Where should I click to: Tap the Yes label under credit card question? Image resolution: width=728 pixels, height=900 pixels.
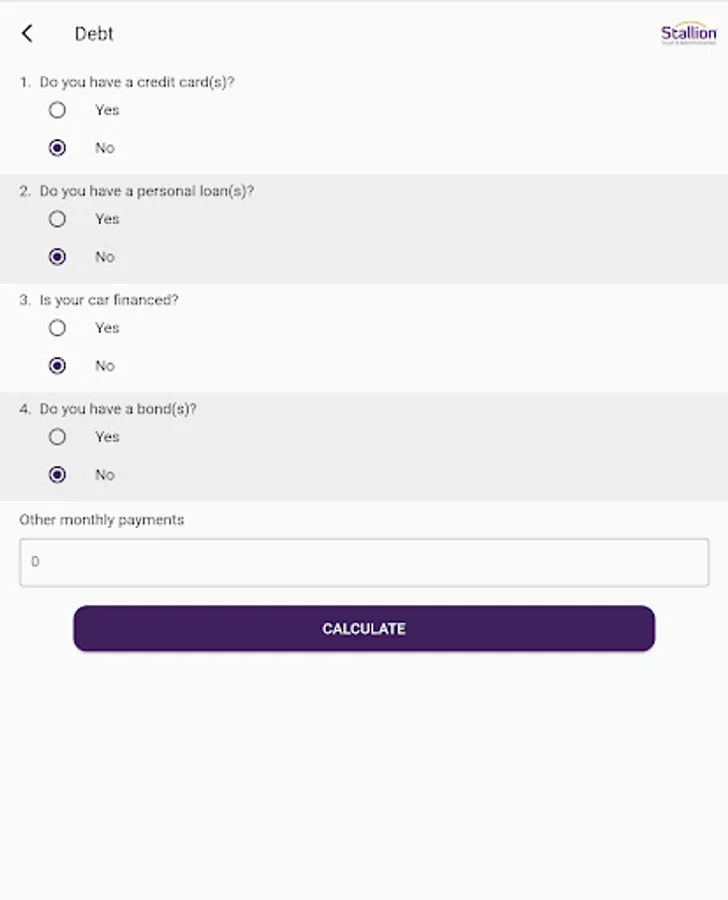[107, 110]
